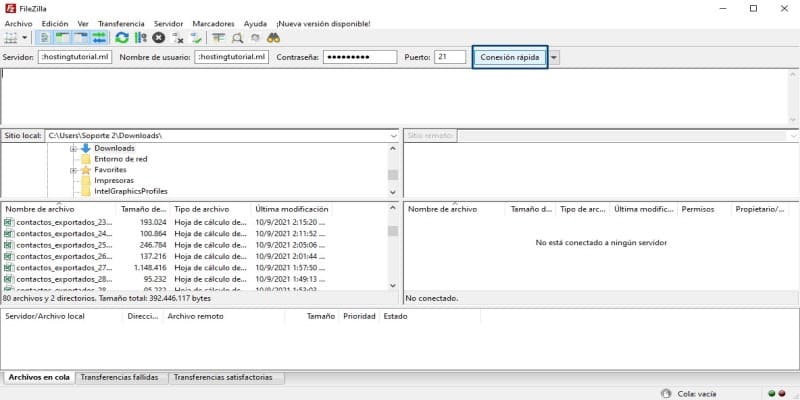Toggle directory comparison icon
This screenshot has height=400, width=800.
[x=237, y=38]
